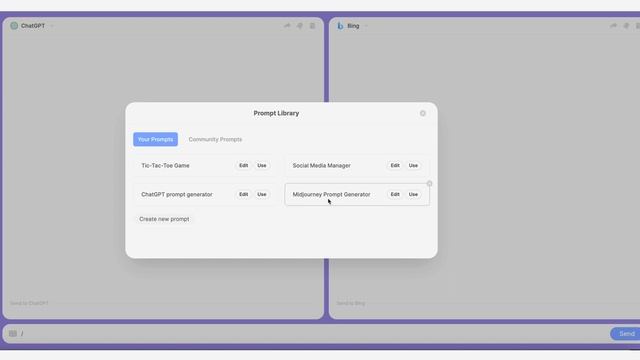Close the Prompt Library dialog
The width and height of the screenshot is (640, 360).
coord(423,113)
